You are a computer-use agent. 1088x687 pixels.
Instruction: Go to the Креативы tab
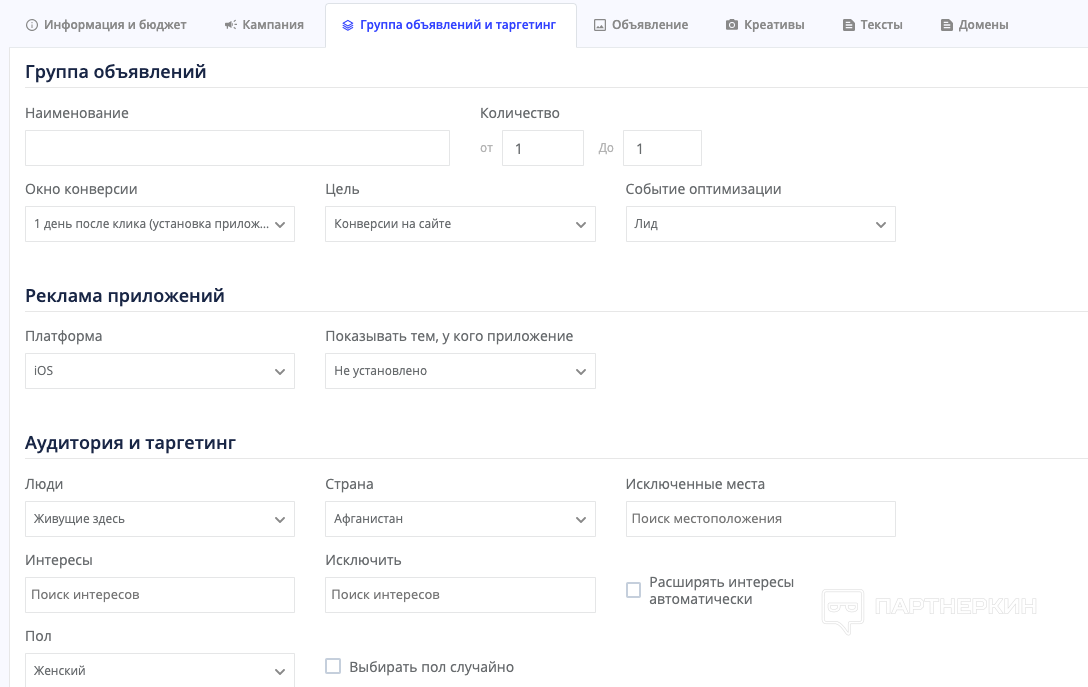point(765,25)
